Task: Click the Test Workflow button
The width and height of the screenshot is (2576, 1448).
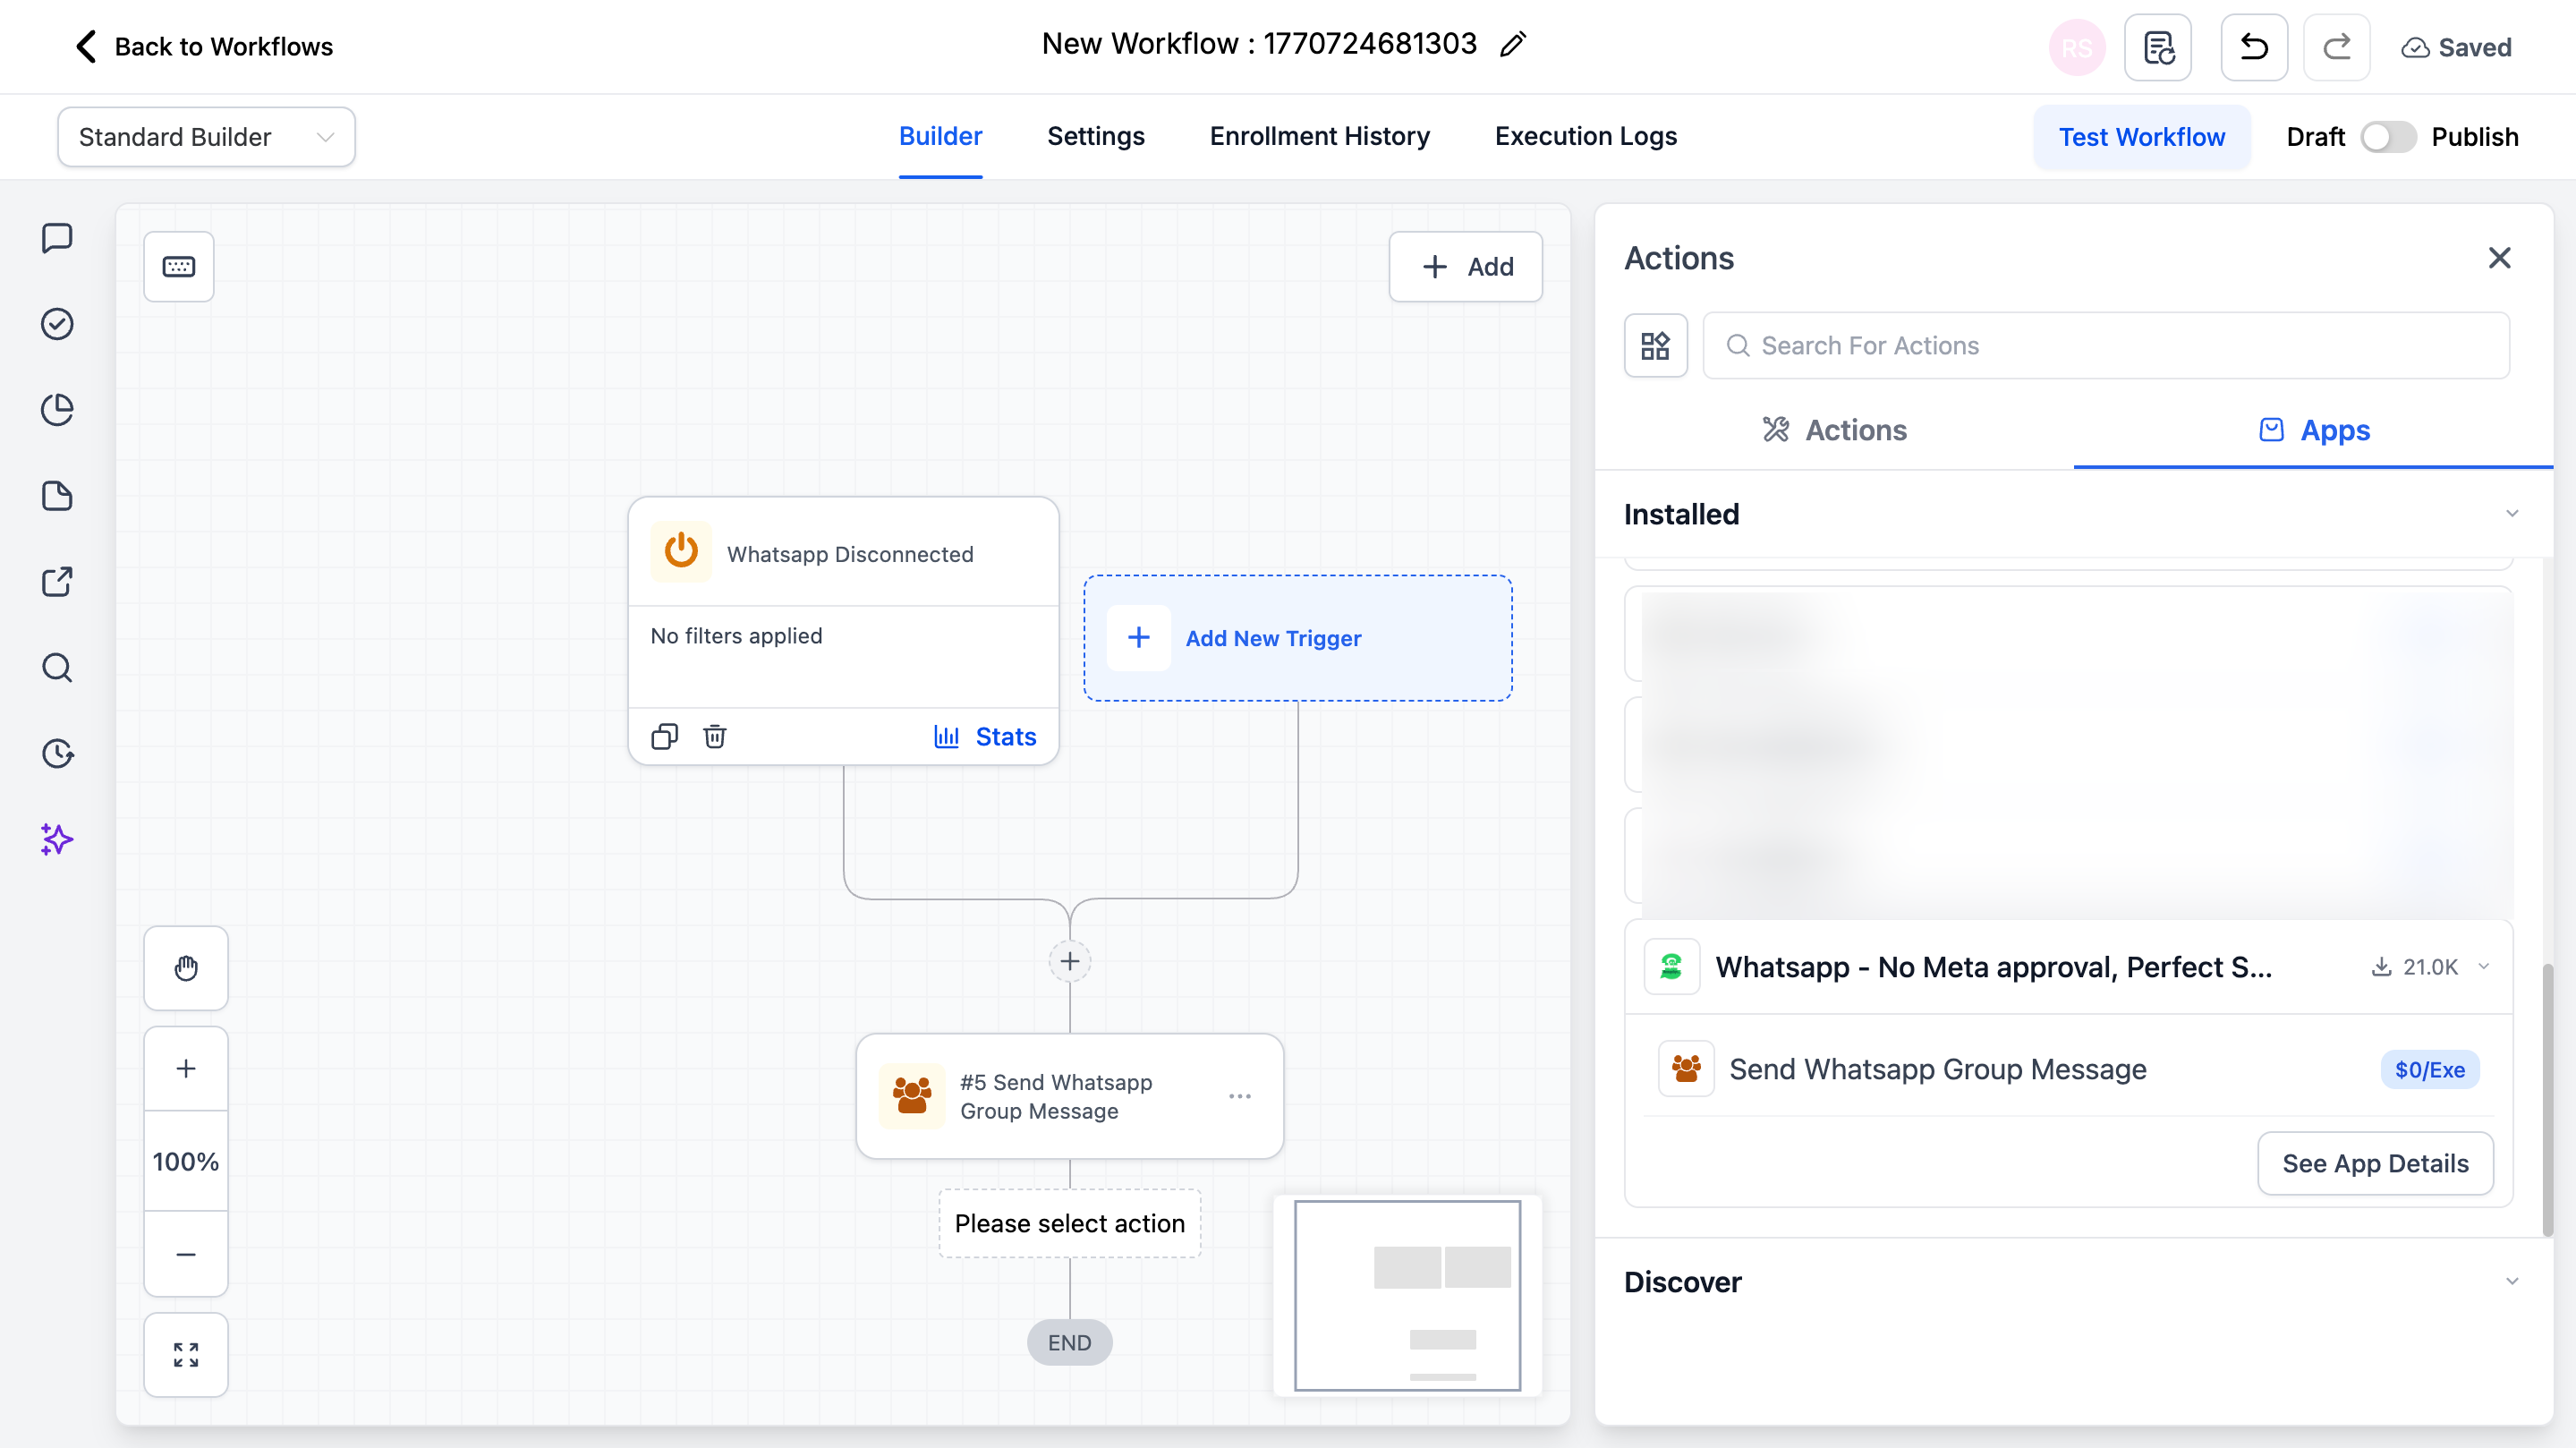Action: point(2141,137)
